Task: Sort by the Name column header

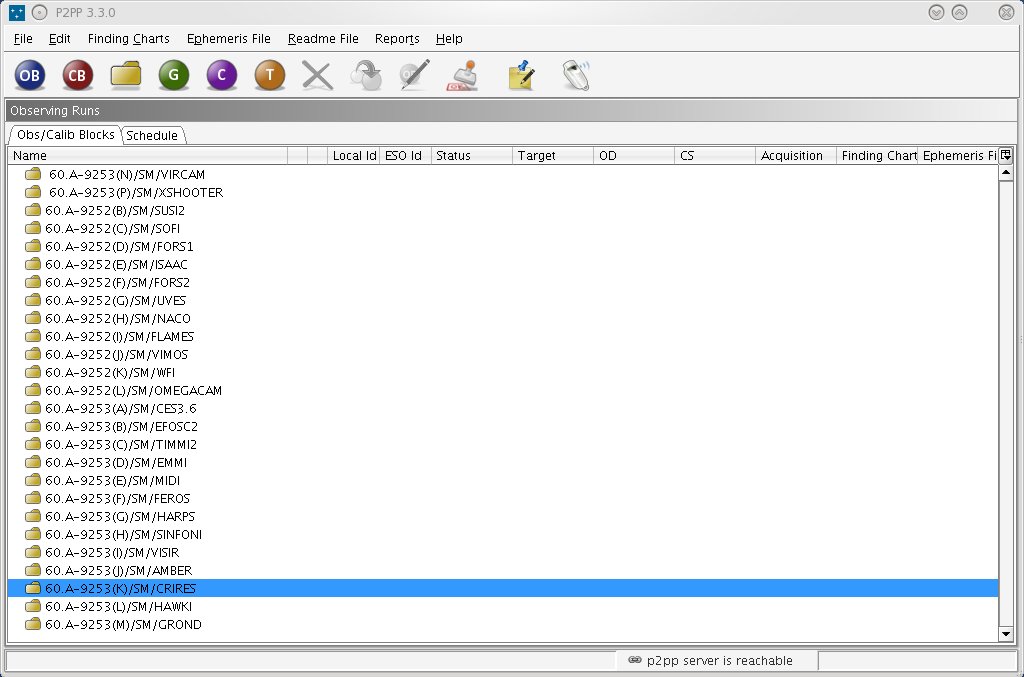Action: tap(148, 155)
